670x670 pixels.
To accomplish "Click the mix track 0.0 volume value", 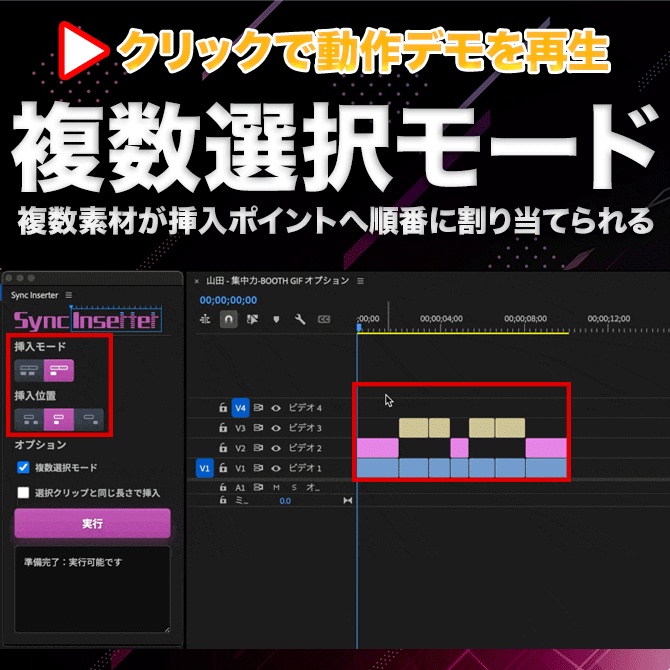I will 285,501.
